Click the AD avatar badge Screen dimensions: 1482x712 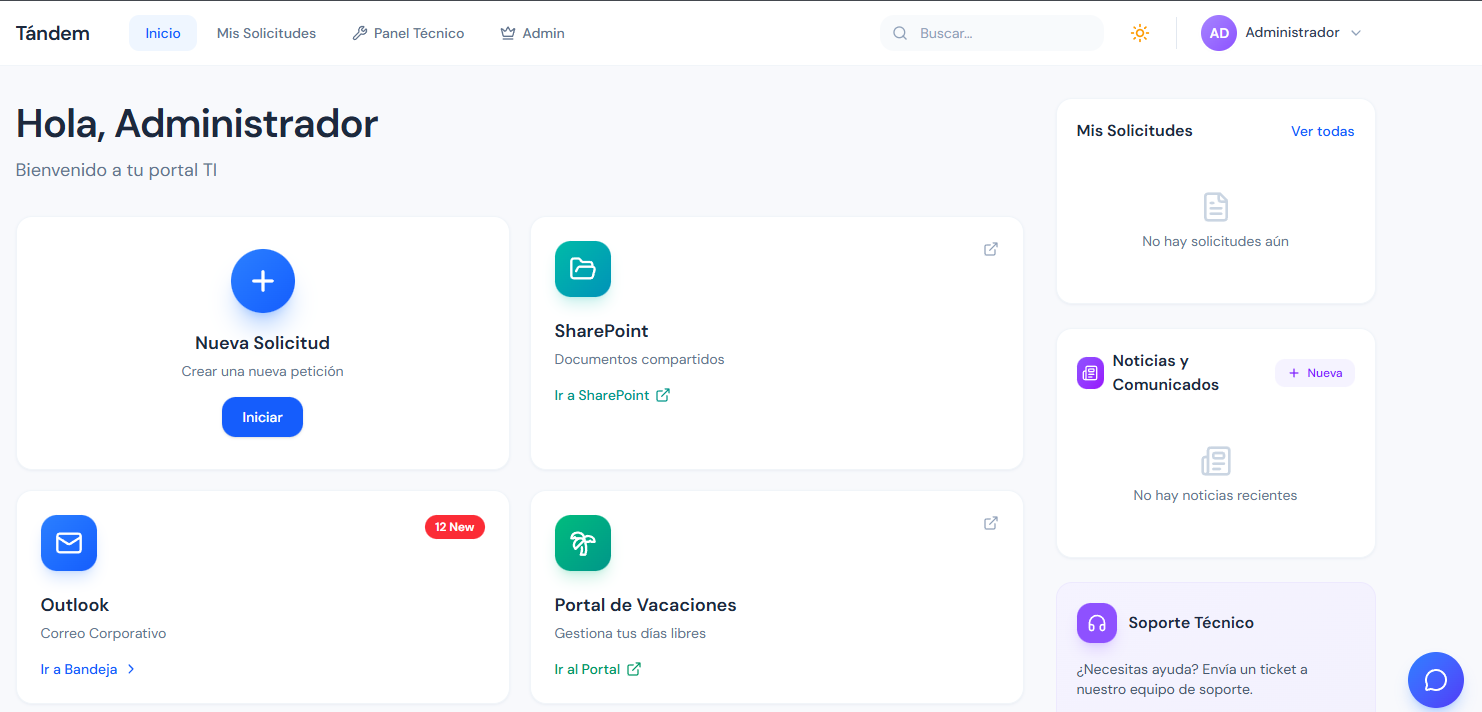tap(1218, 33)
